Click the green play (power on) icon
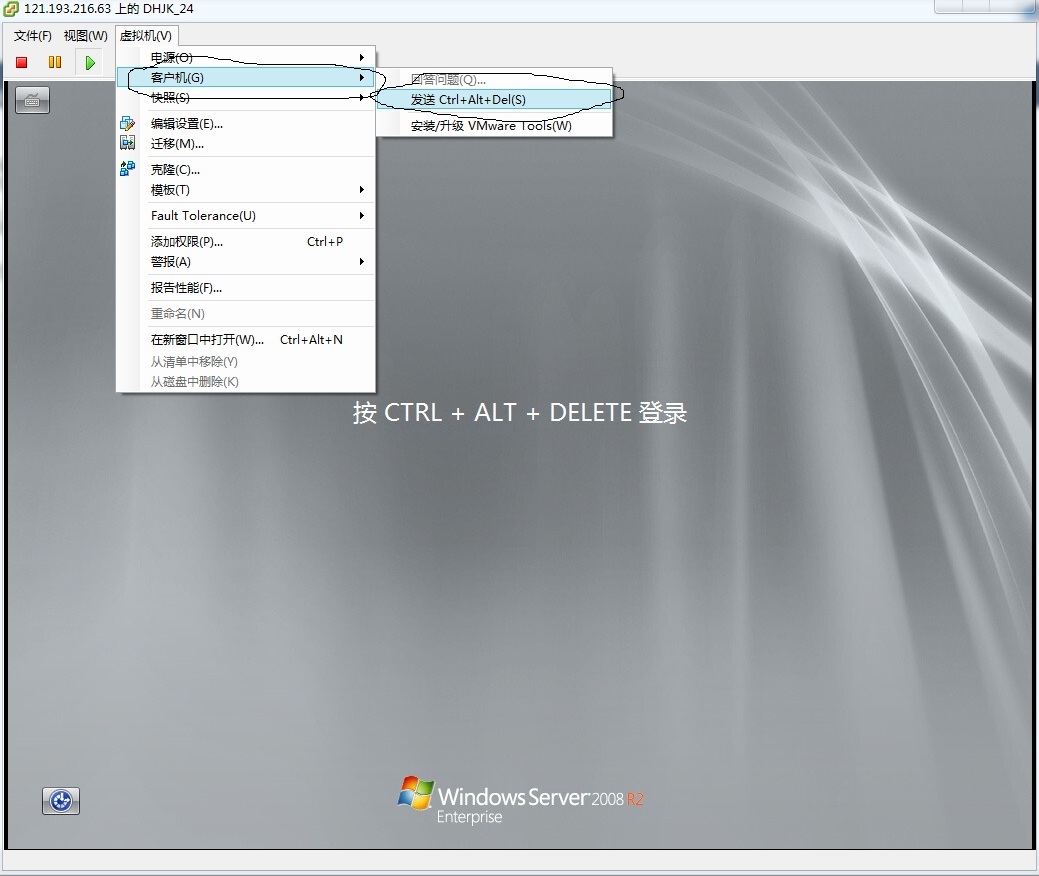Viewport: 1039px width, 876px height. (90, 63)
